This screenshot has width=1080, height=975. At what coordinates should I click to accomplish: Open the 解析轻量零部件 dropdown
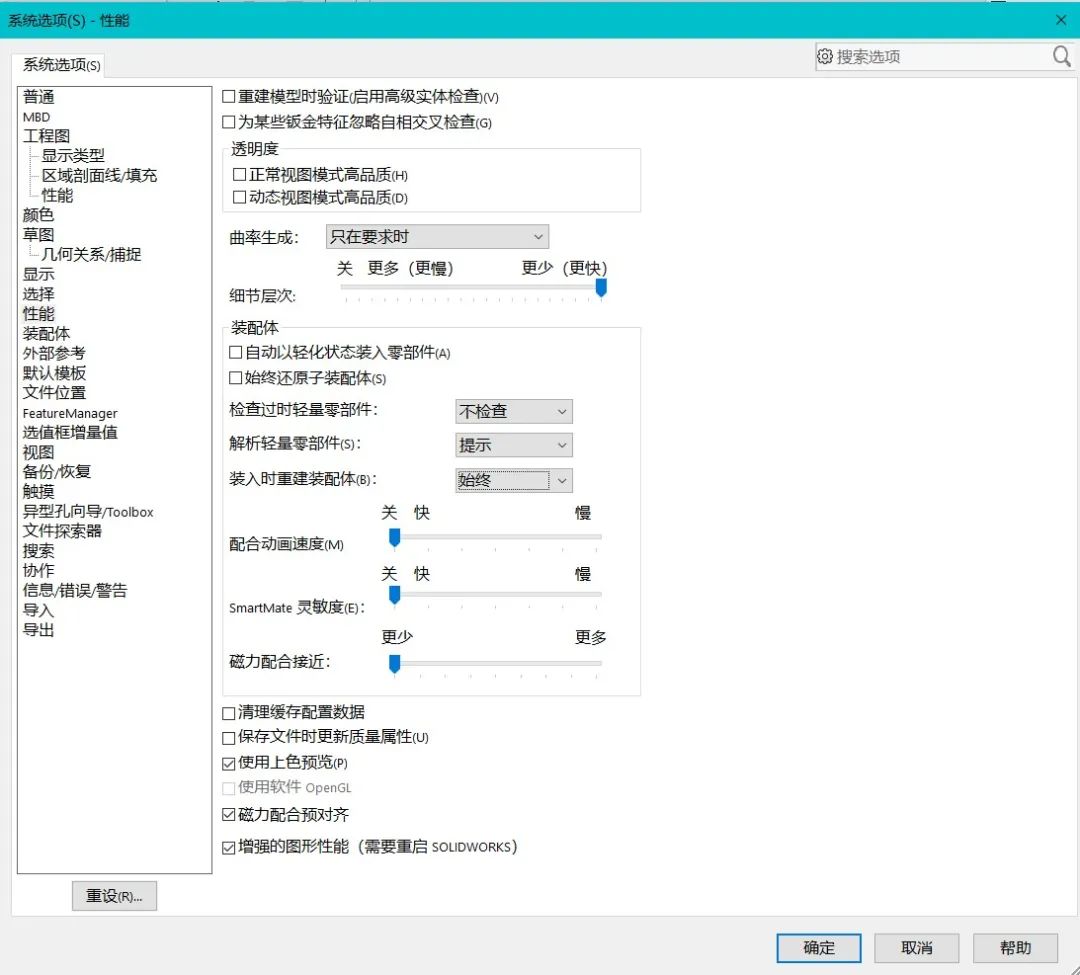tap(514, 445)
